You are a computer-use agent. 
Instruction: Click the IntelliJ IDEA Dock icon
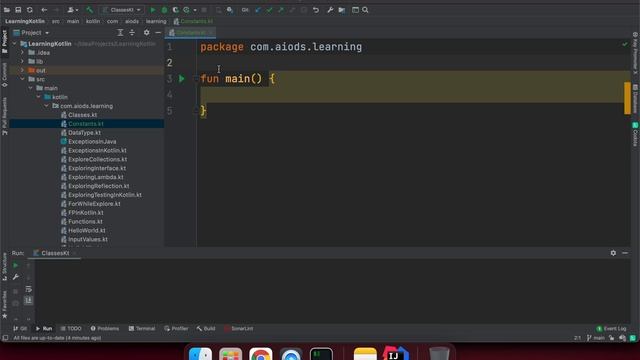point(395,354)
